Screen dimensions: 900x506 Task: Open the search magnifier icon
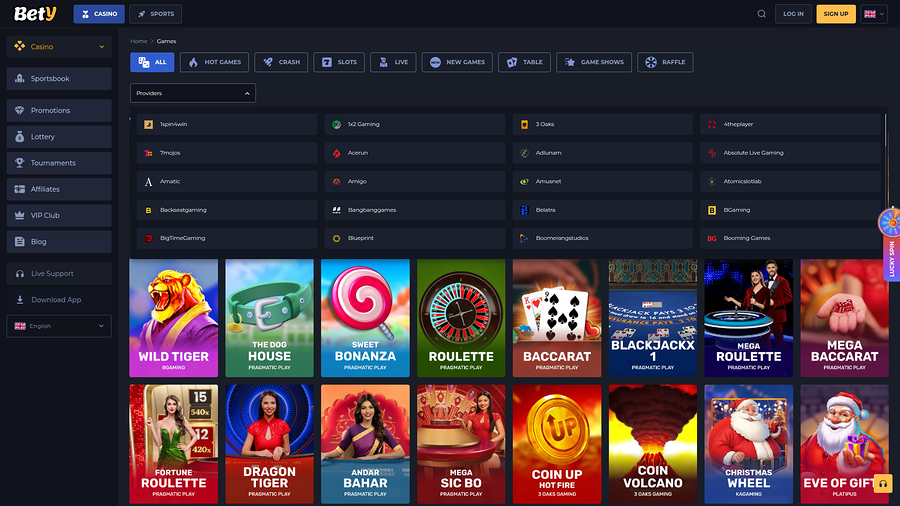[761, 14]
